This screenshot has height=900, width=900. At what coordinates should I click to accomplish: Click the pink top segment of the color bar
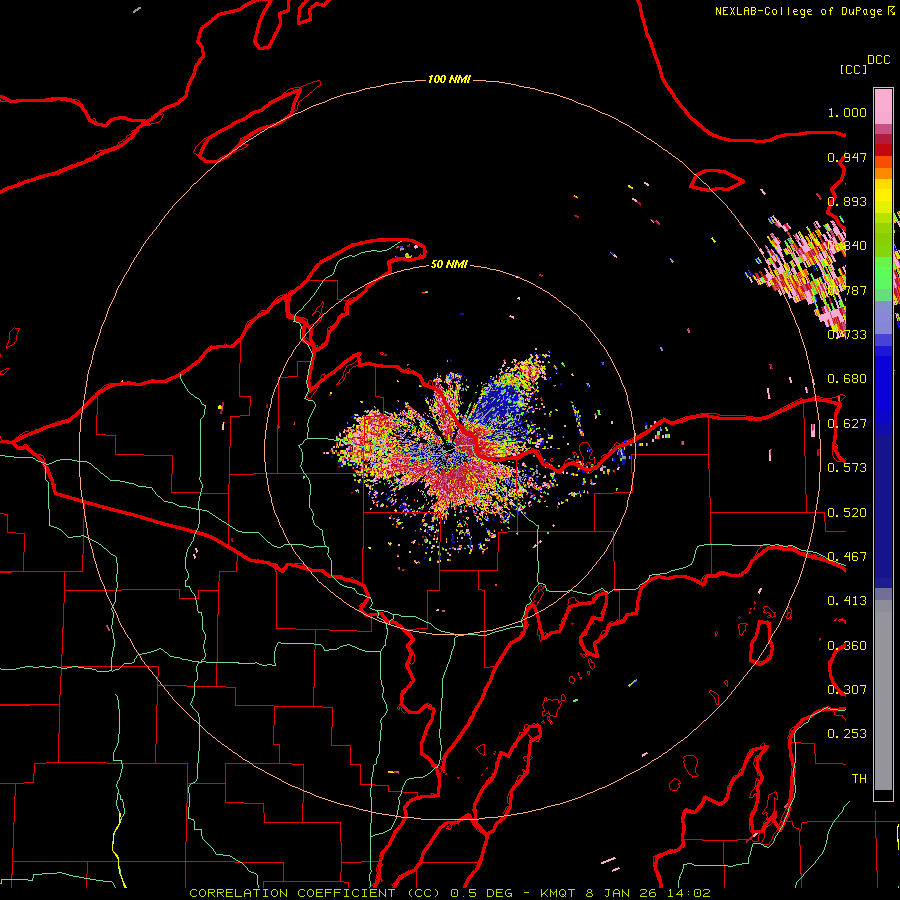tap(883, 106)
